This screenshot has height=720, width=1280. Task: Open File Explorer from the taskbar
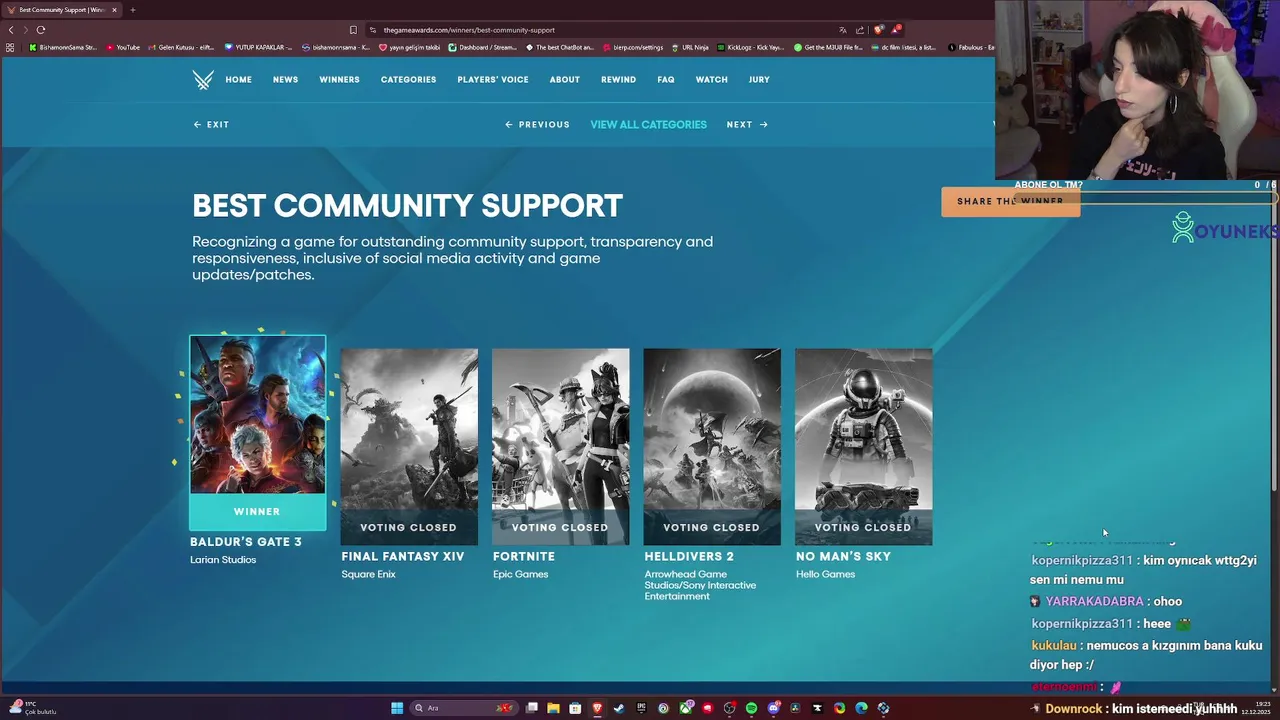(553, 708)
